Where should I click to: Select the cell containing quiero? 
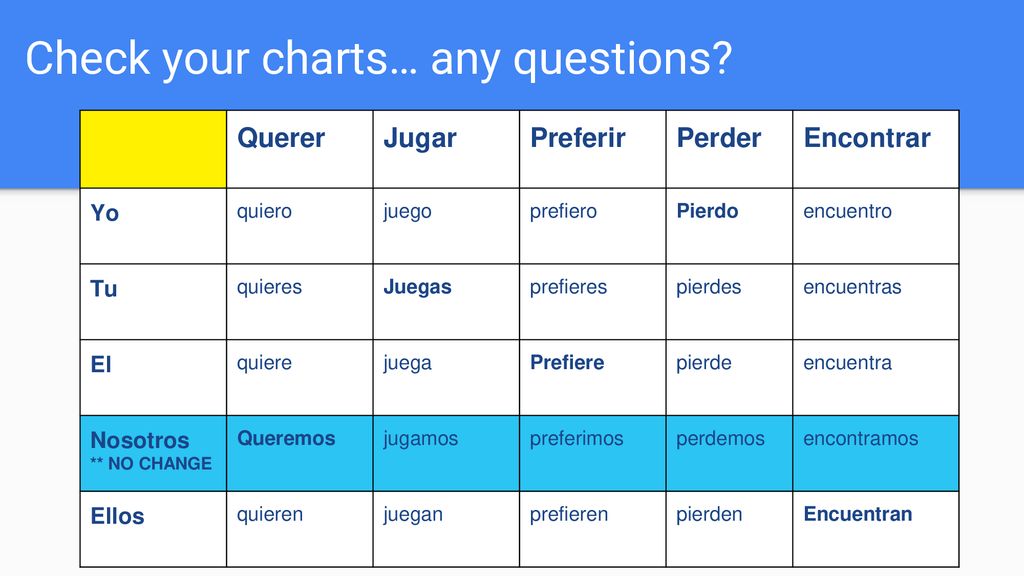pyautogui.click(x=300, y=226)
